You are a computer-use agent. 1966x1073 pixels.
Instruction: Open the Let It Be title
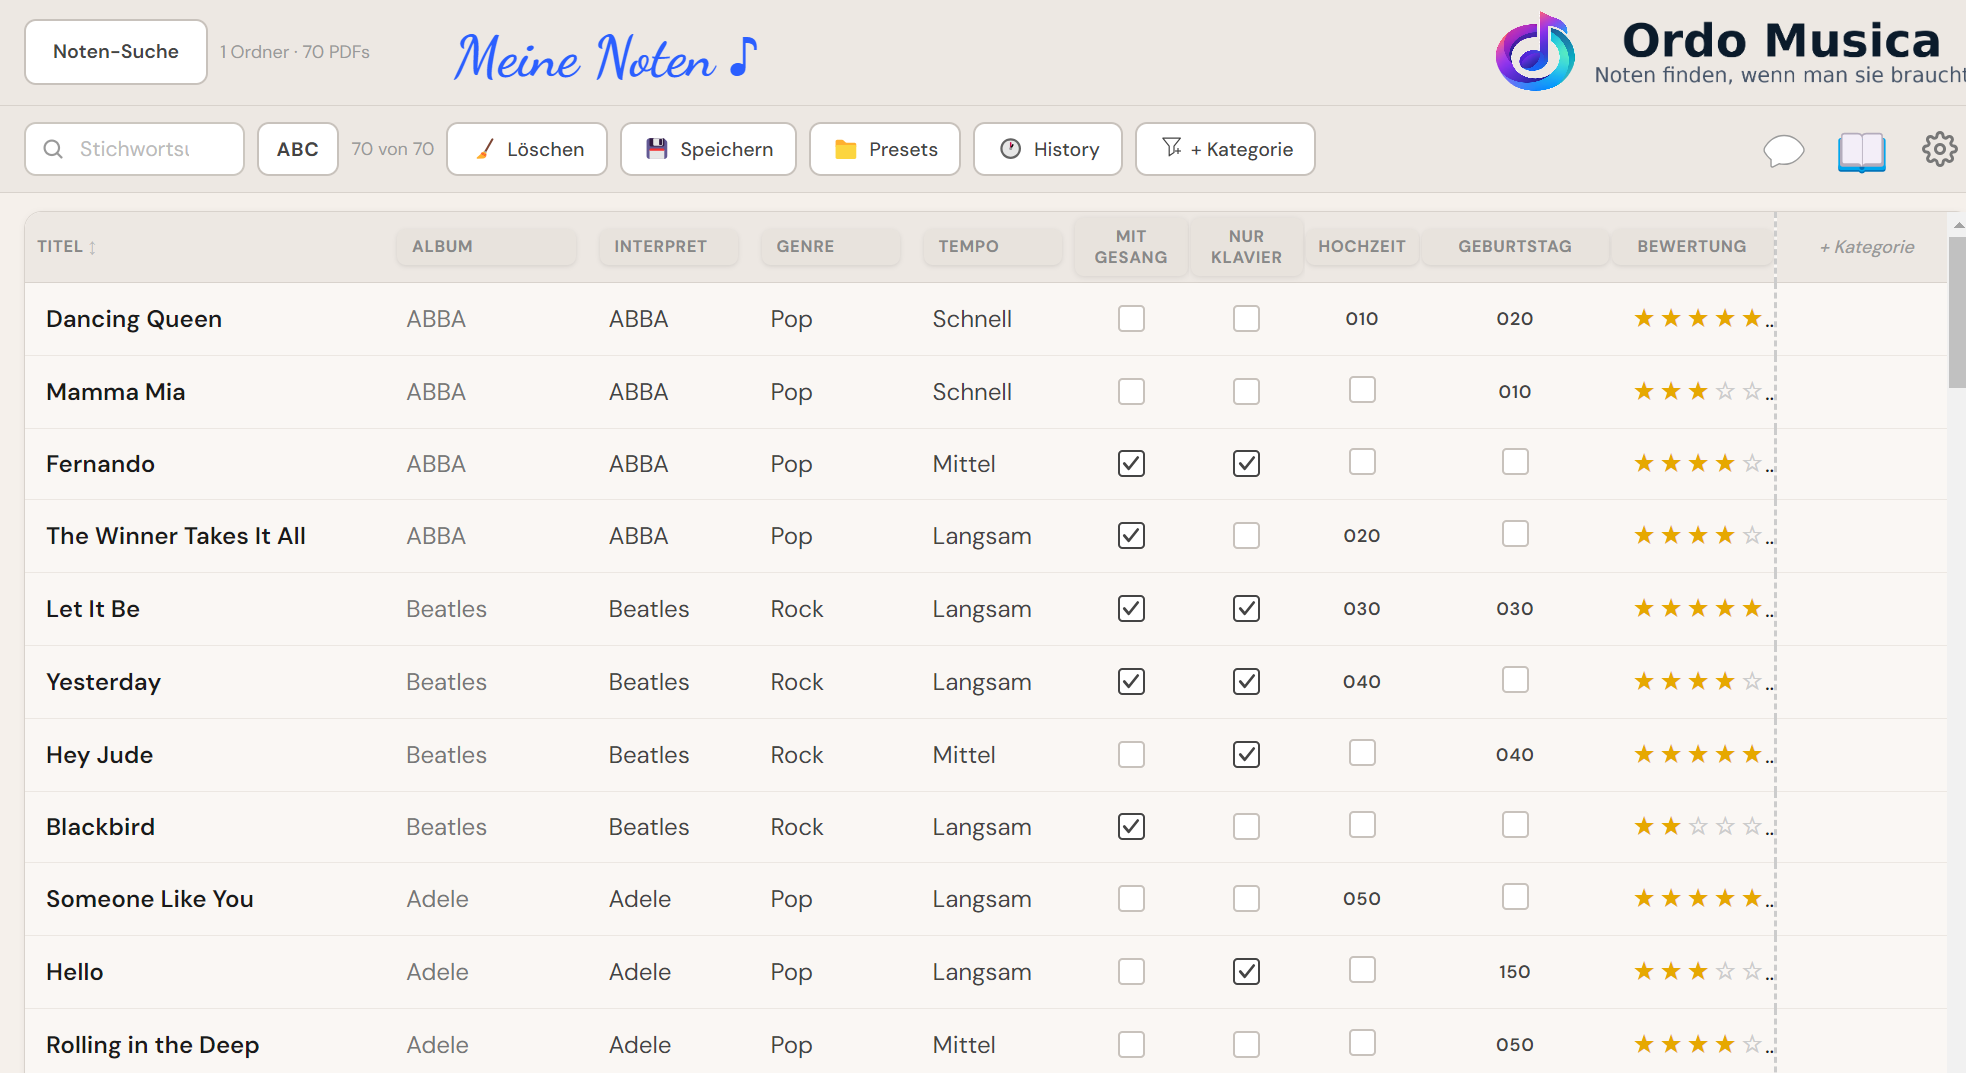(93, 609)
